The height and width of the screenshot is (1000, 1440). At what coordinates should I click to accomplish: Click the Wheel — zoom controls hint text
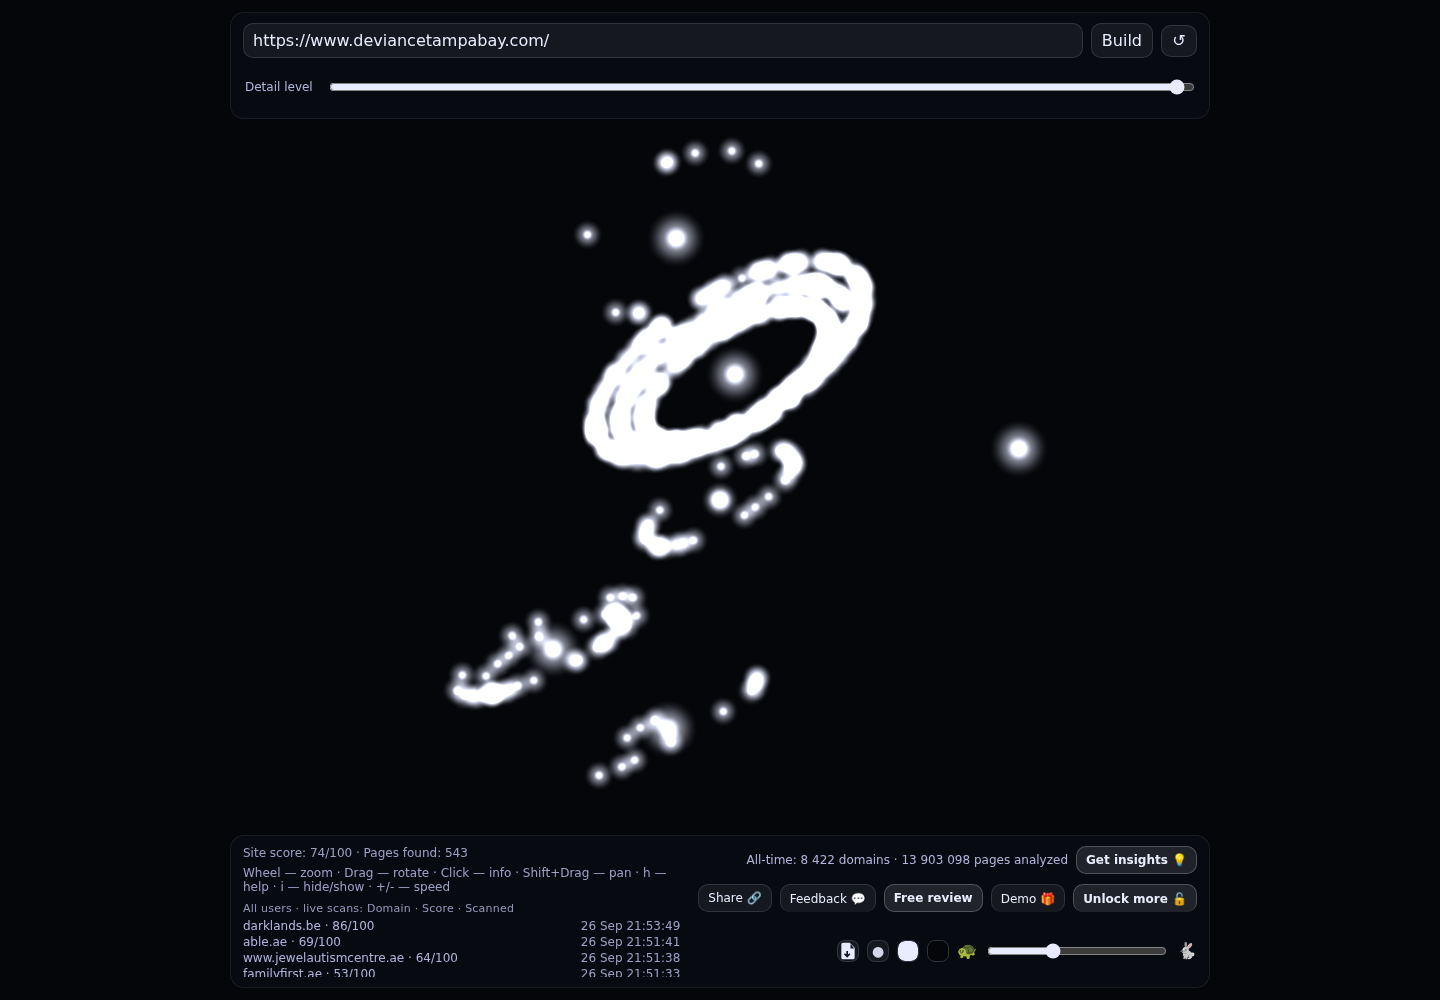455,880
